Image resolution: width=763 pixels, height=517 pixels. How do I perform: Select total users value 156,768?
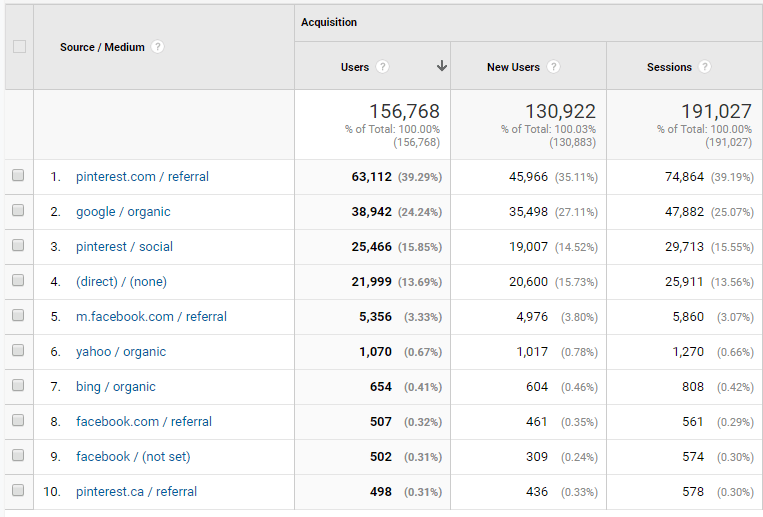(x=404, y=111)
